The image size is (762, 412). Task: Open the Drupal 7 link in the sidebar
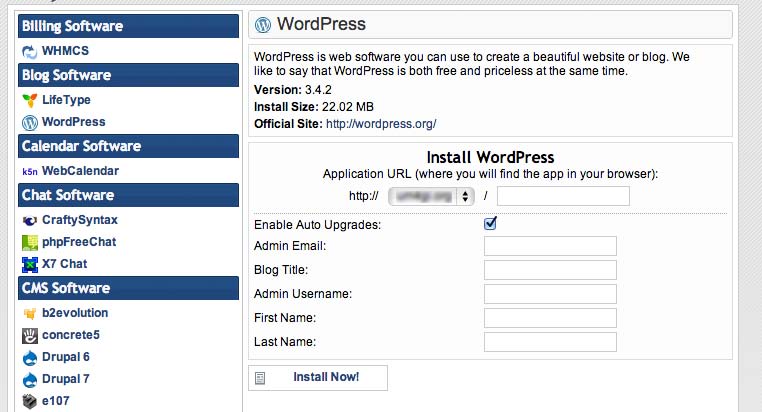pyautogui.click(x=66, y=379)
